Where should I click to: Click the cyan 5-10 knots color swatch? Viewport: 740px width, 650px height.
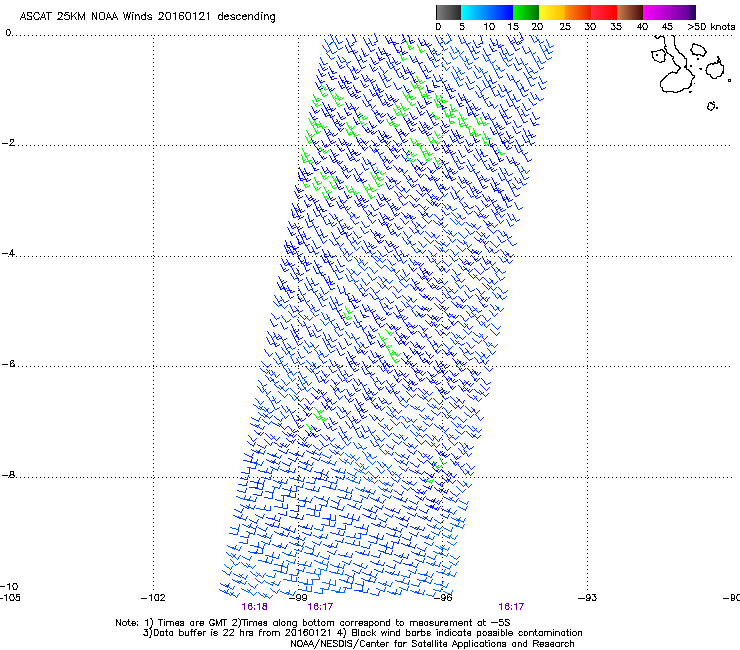[x=474, y=12]
